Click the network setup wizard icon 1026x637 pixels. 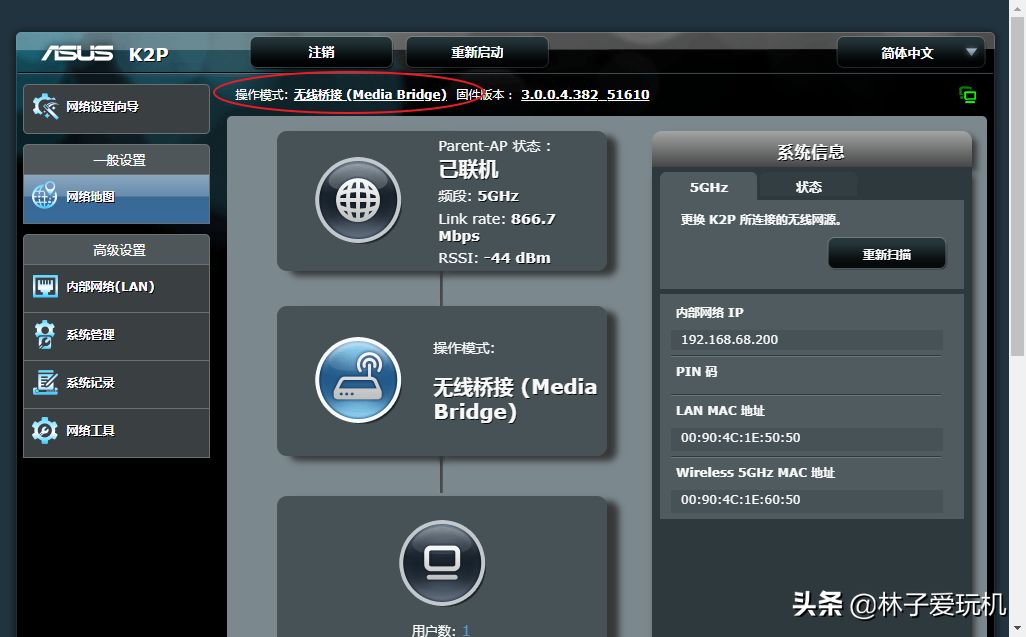pyautogui.click(x=46, y=106)
